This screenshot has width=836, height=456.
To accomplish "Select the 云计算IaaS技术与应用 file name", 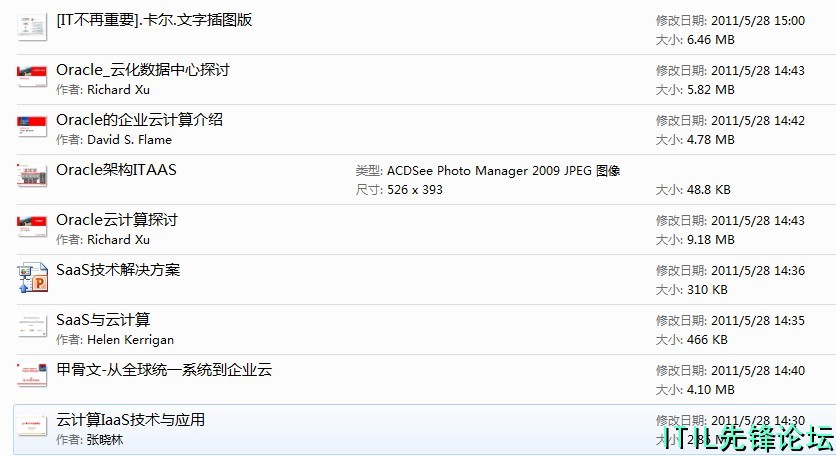I will point(131,420).
